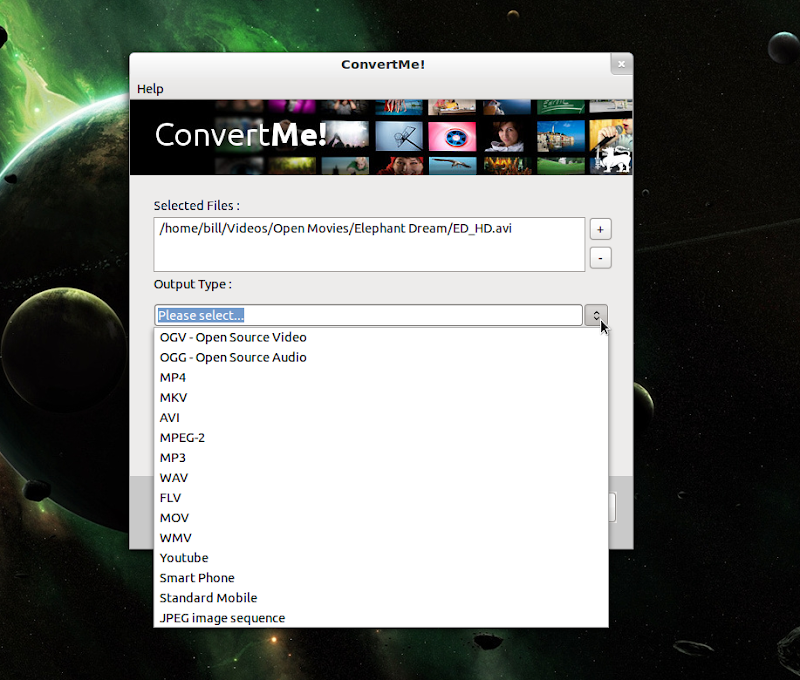Viewport: 800px width, 680px height.
Task: Close the ConvertMe! window
Action: click(621, 64)
